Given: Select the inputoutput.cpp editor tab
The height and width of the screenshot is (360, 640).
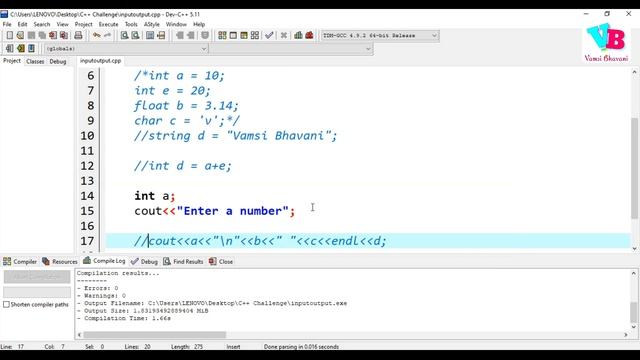Looking at the screenshot, I should tap(100, 61).
